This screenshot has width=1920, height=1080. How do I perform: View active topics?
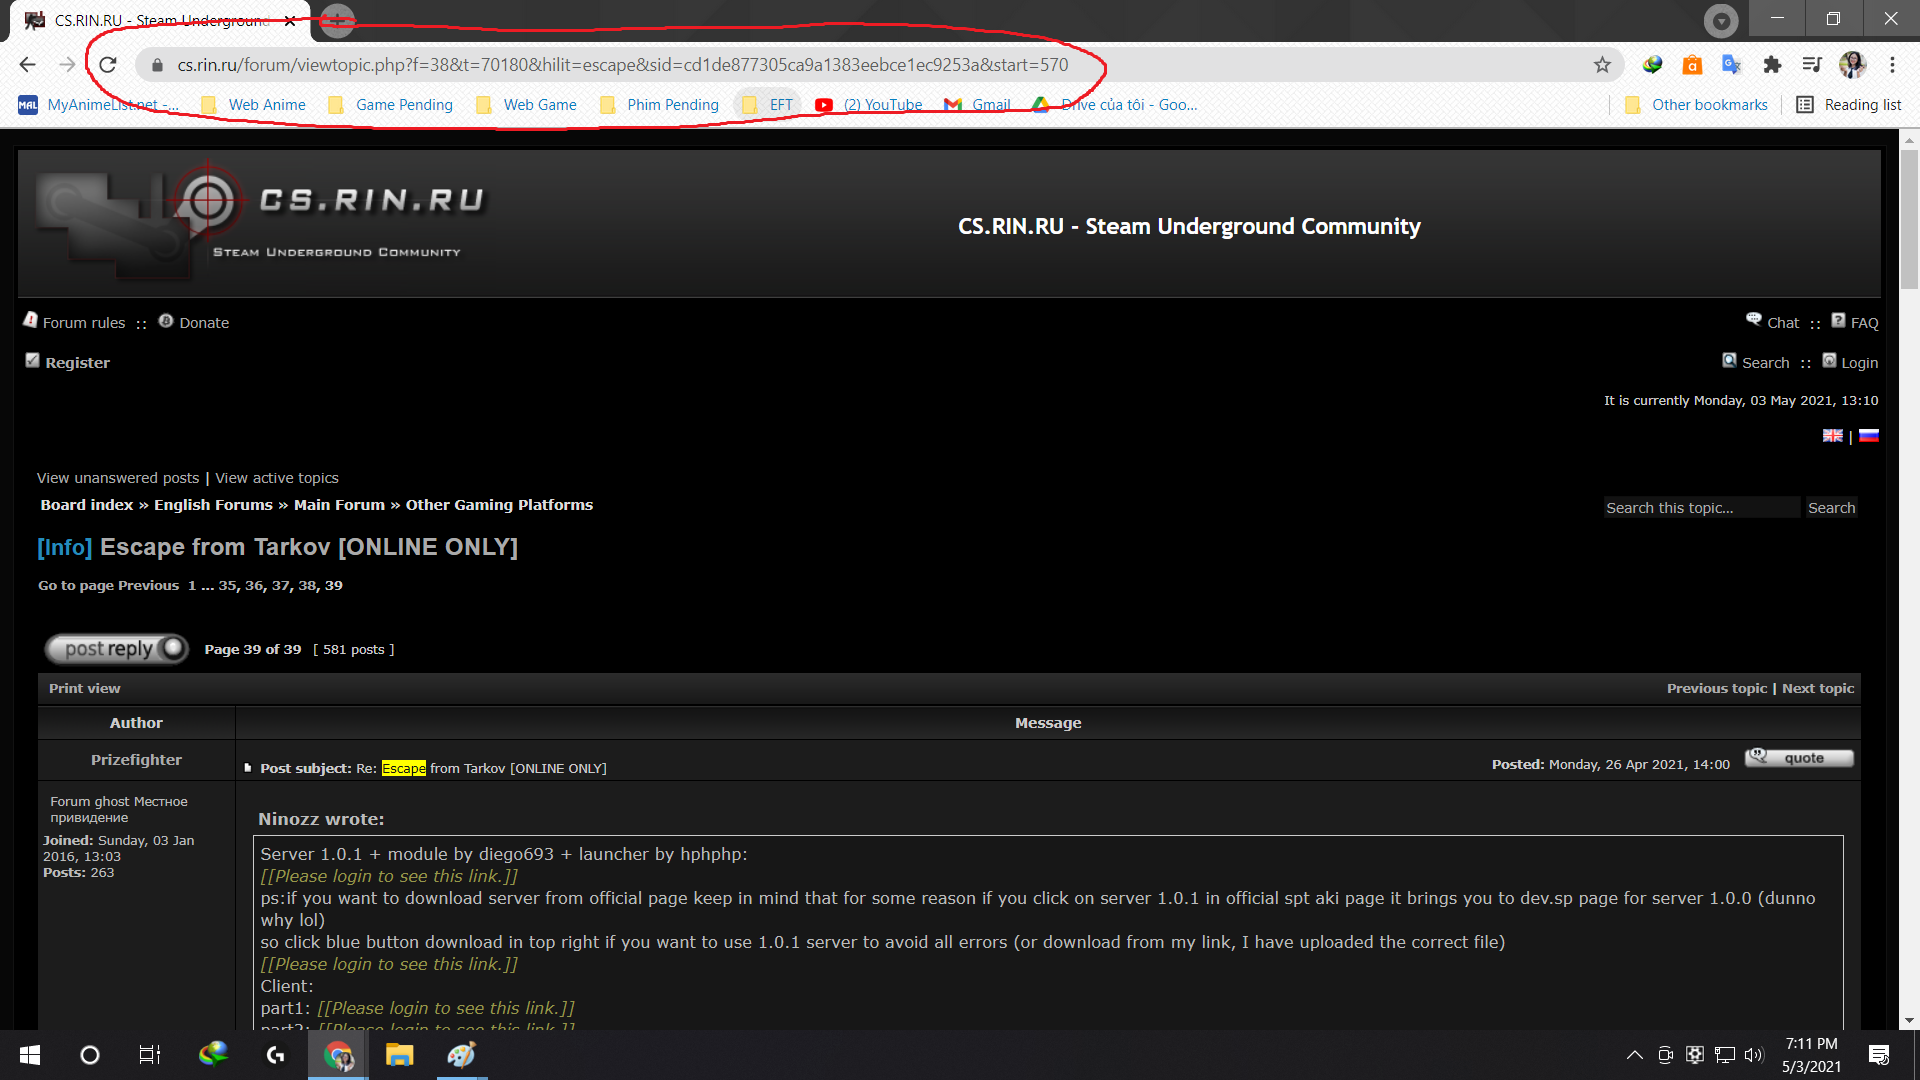(277, 478)
